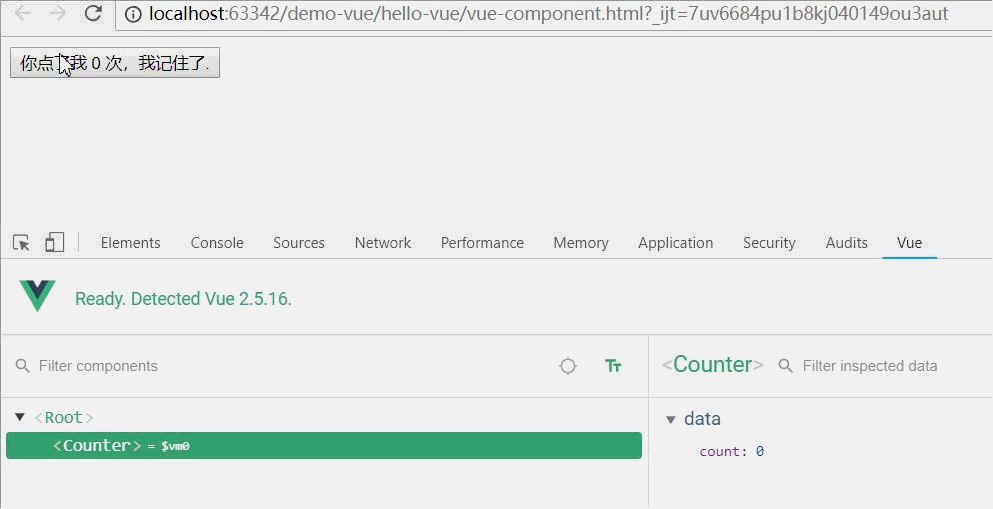The height and width of the screenshot is (509, 993).
Task: Click the browser reload icon
Action: coord(93,14)
